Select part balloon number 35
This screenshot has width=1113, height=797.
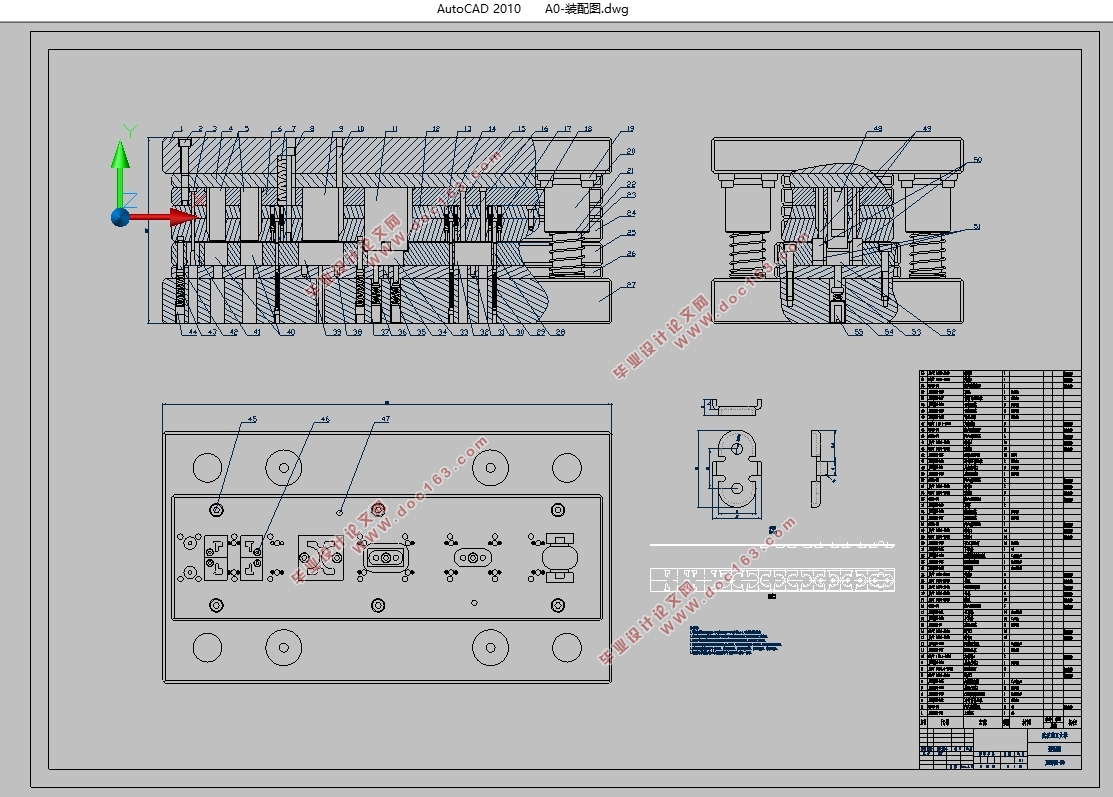tap(421, 332)
